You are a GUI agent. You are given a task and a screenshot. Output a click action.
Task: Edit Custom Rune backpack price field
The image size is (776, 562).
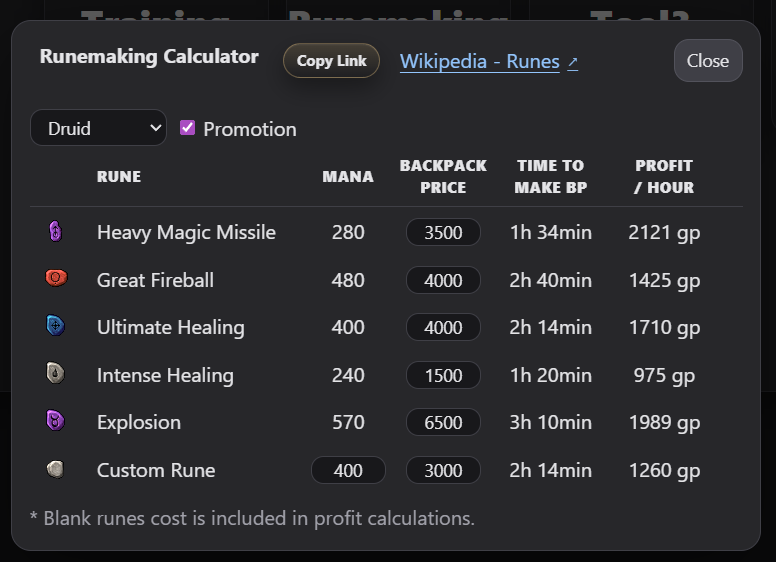pyautogui.click(x=443, y=470)
